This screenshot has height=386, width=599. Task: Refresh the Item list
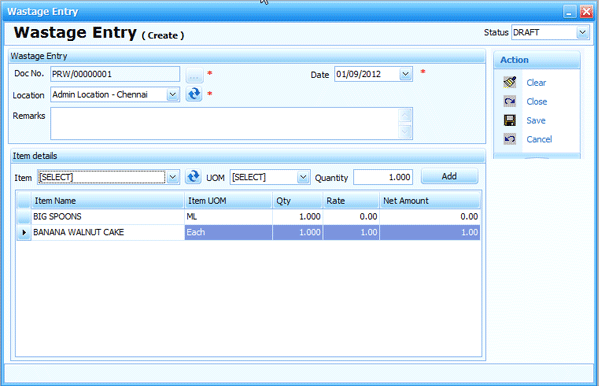click(x=193, y=177)
